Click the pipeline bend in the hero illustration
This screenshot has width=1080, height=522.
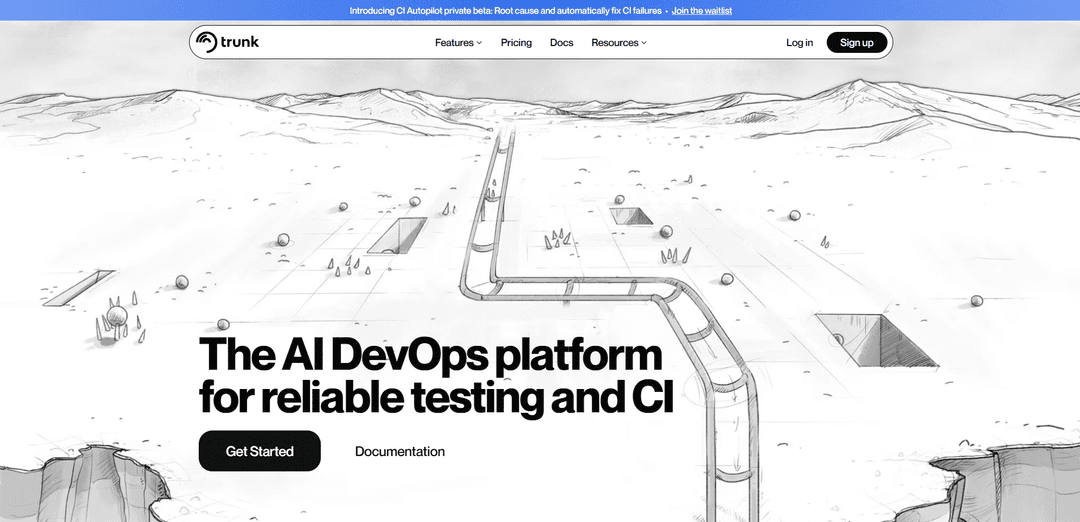672,292
